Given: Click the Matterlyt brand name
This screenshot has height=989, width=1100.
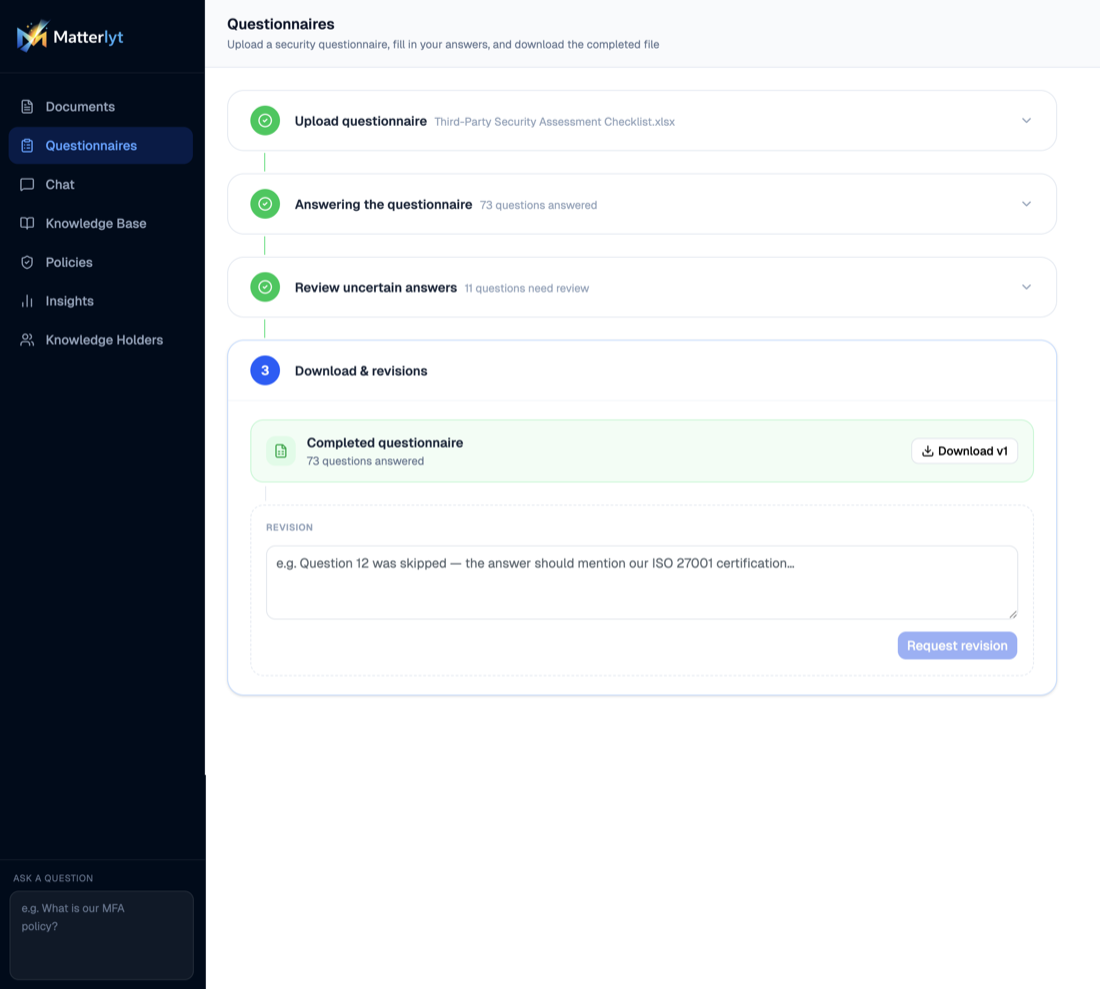Looking at the screenshot, I should [x=88, y=37].
